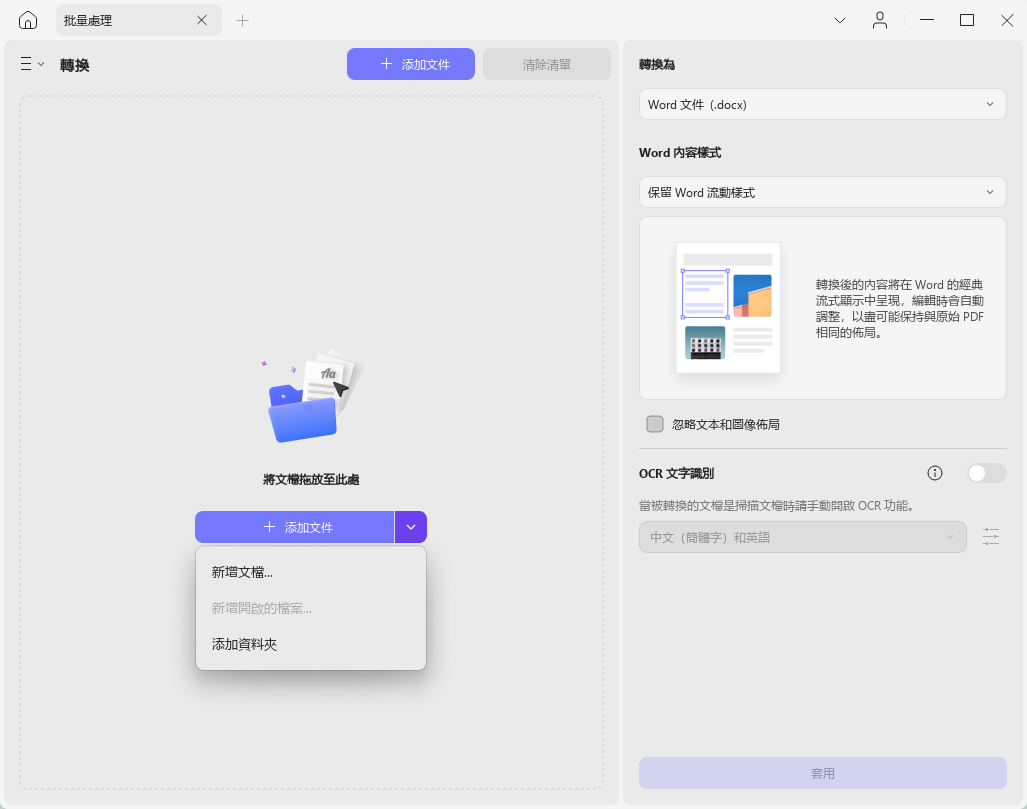The height and width of the screenshot is (809, 1027).
Task: Minimize the window
Action: 926,20
